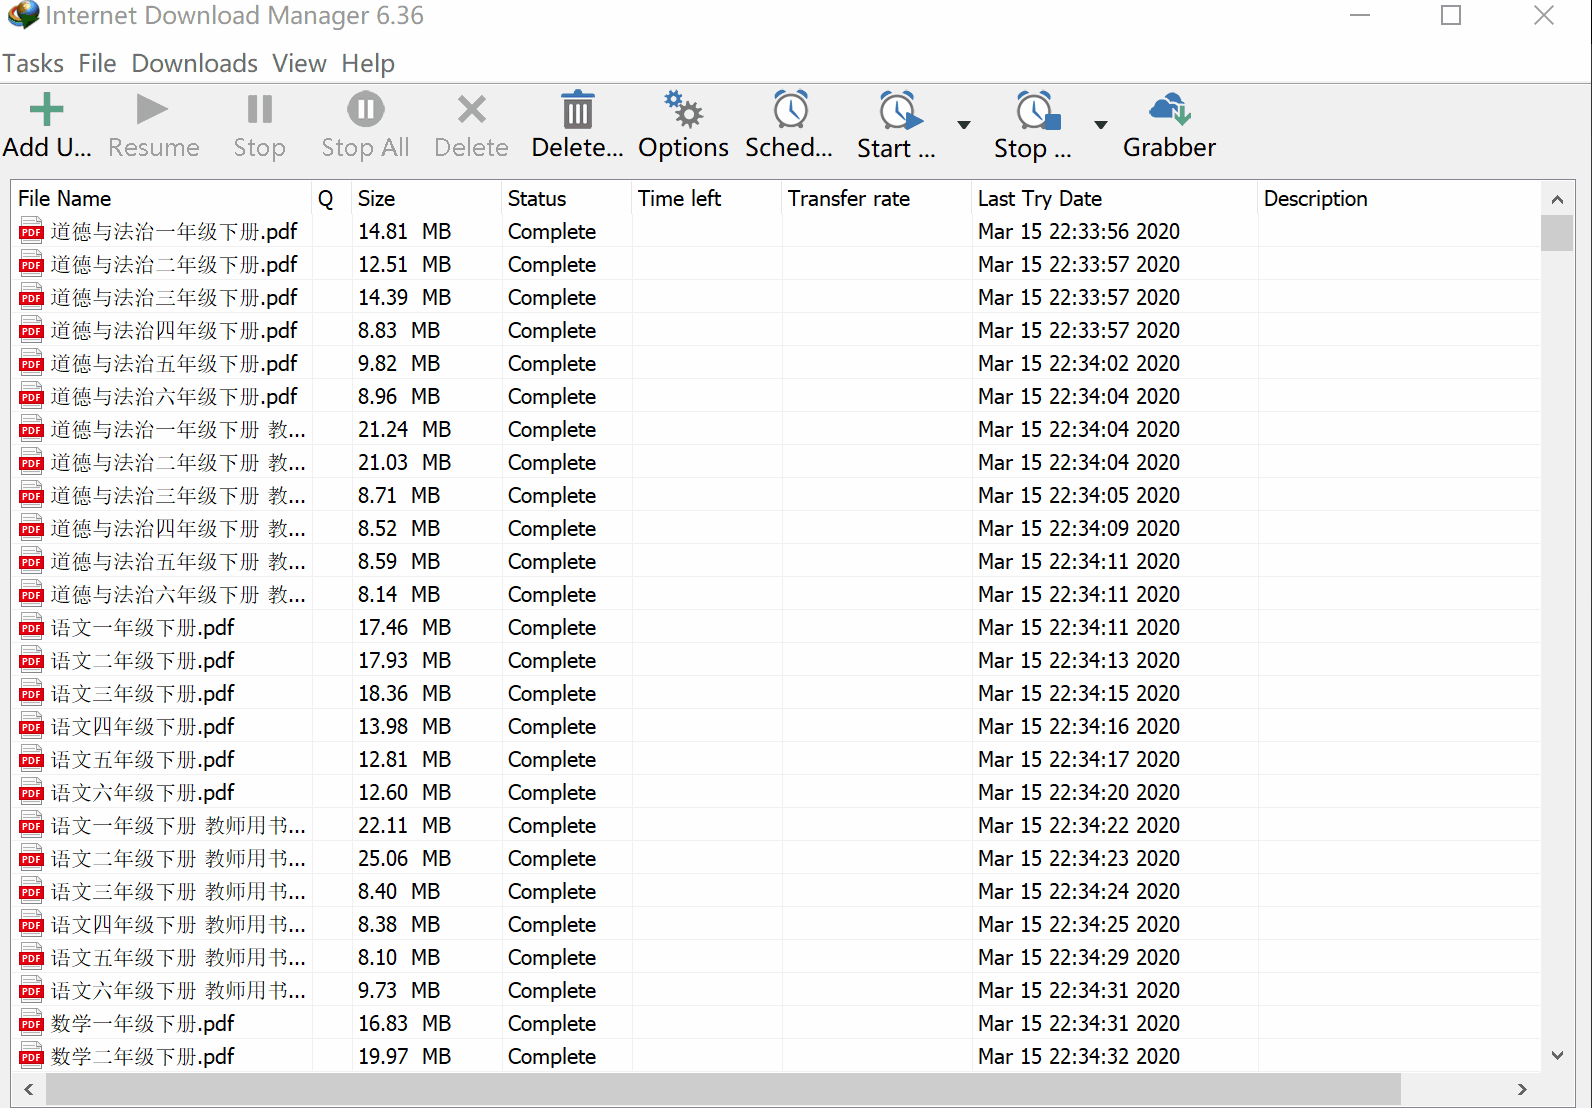Click the Q column header
Viewport: 1592px width, 1108px height.
click(x=332, y=198)
